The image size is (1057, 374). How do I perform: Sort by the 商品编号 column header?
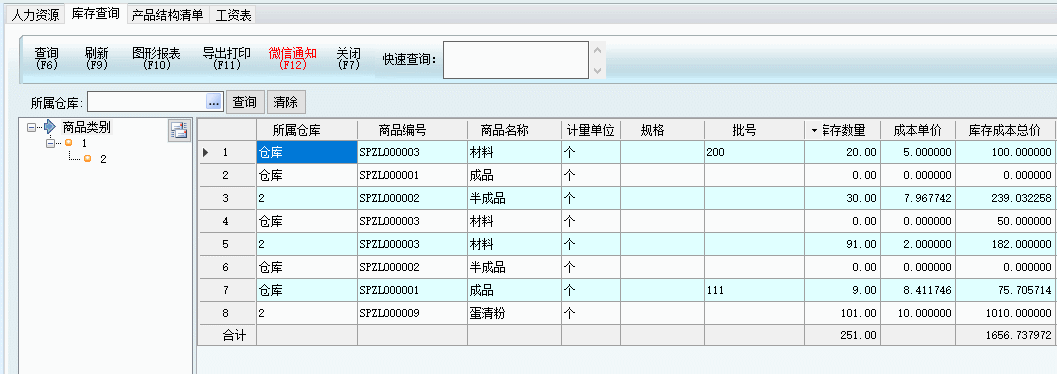coord(412,131)
